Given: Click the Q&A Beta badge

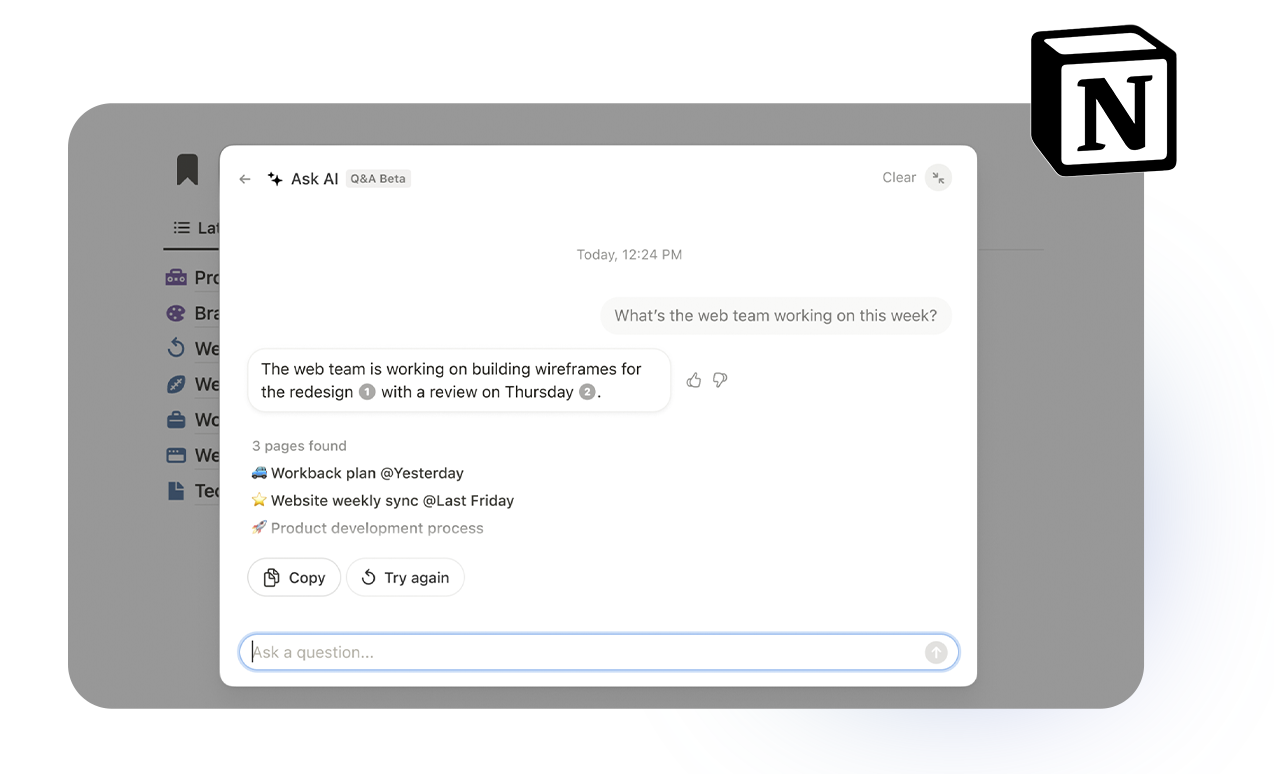Looking at the screenshot, I should pyautogui.click(x=378, y=179).
